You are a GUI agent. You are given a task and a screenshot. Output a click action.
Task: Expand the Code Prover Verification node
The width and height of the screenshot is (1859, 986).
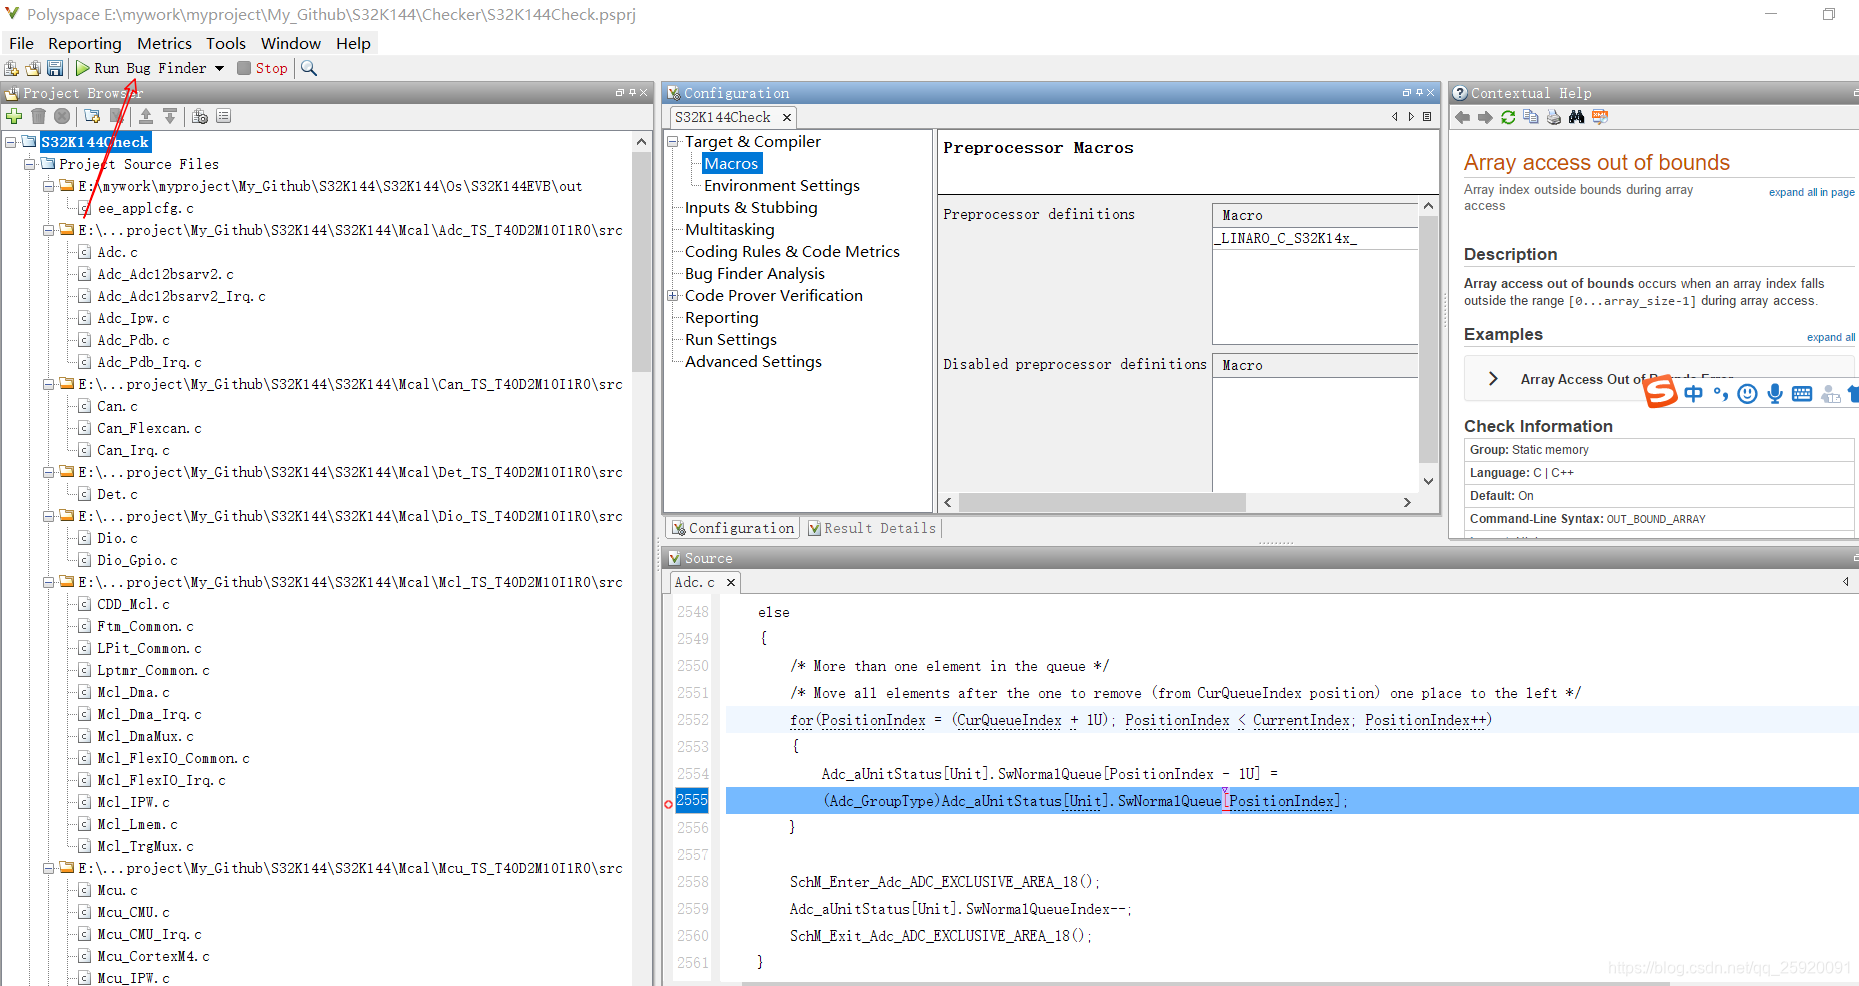tap(673, 296)
